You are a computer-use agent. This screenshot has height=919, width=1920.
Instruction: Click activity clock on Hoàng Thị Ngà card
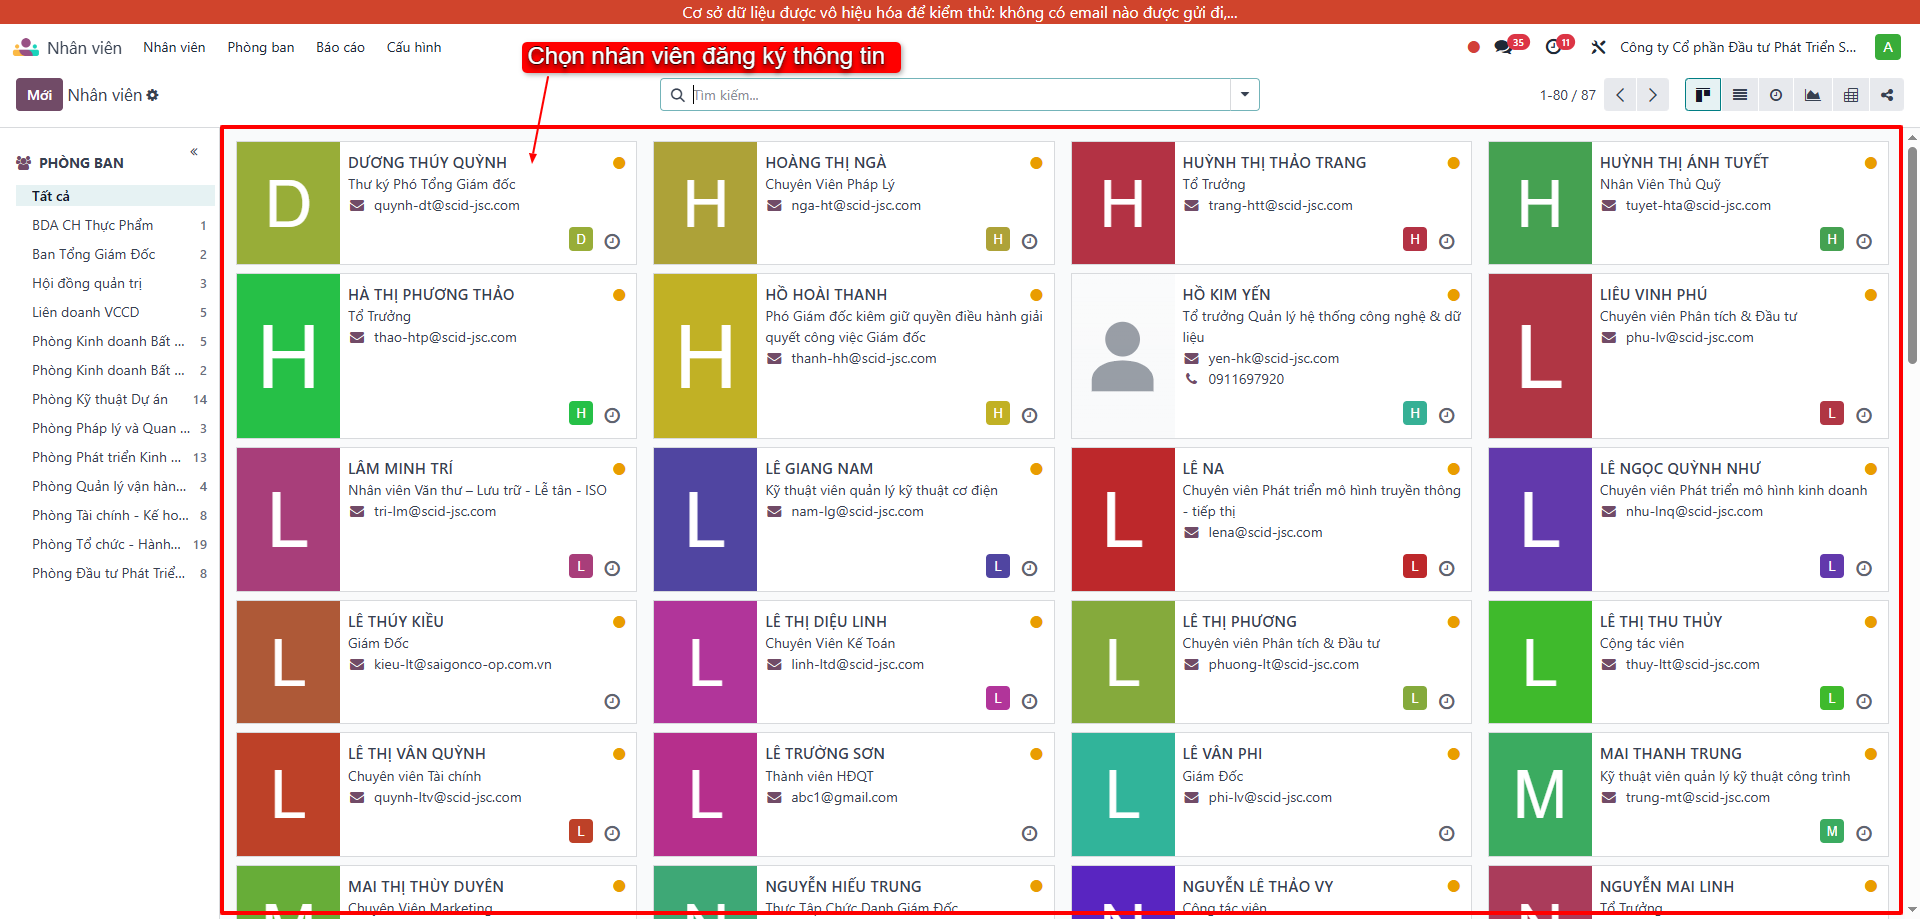point(1030,241)
